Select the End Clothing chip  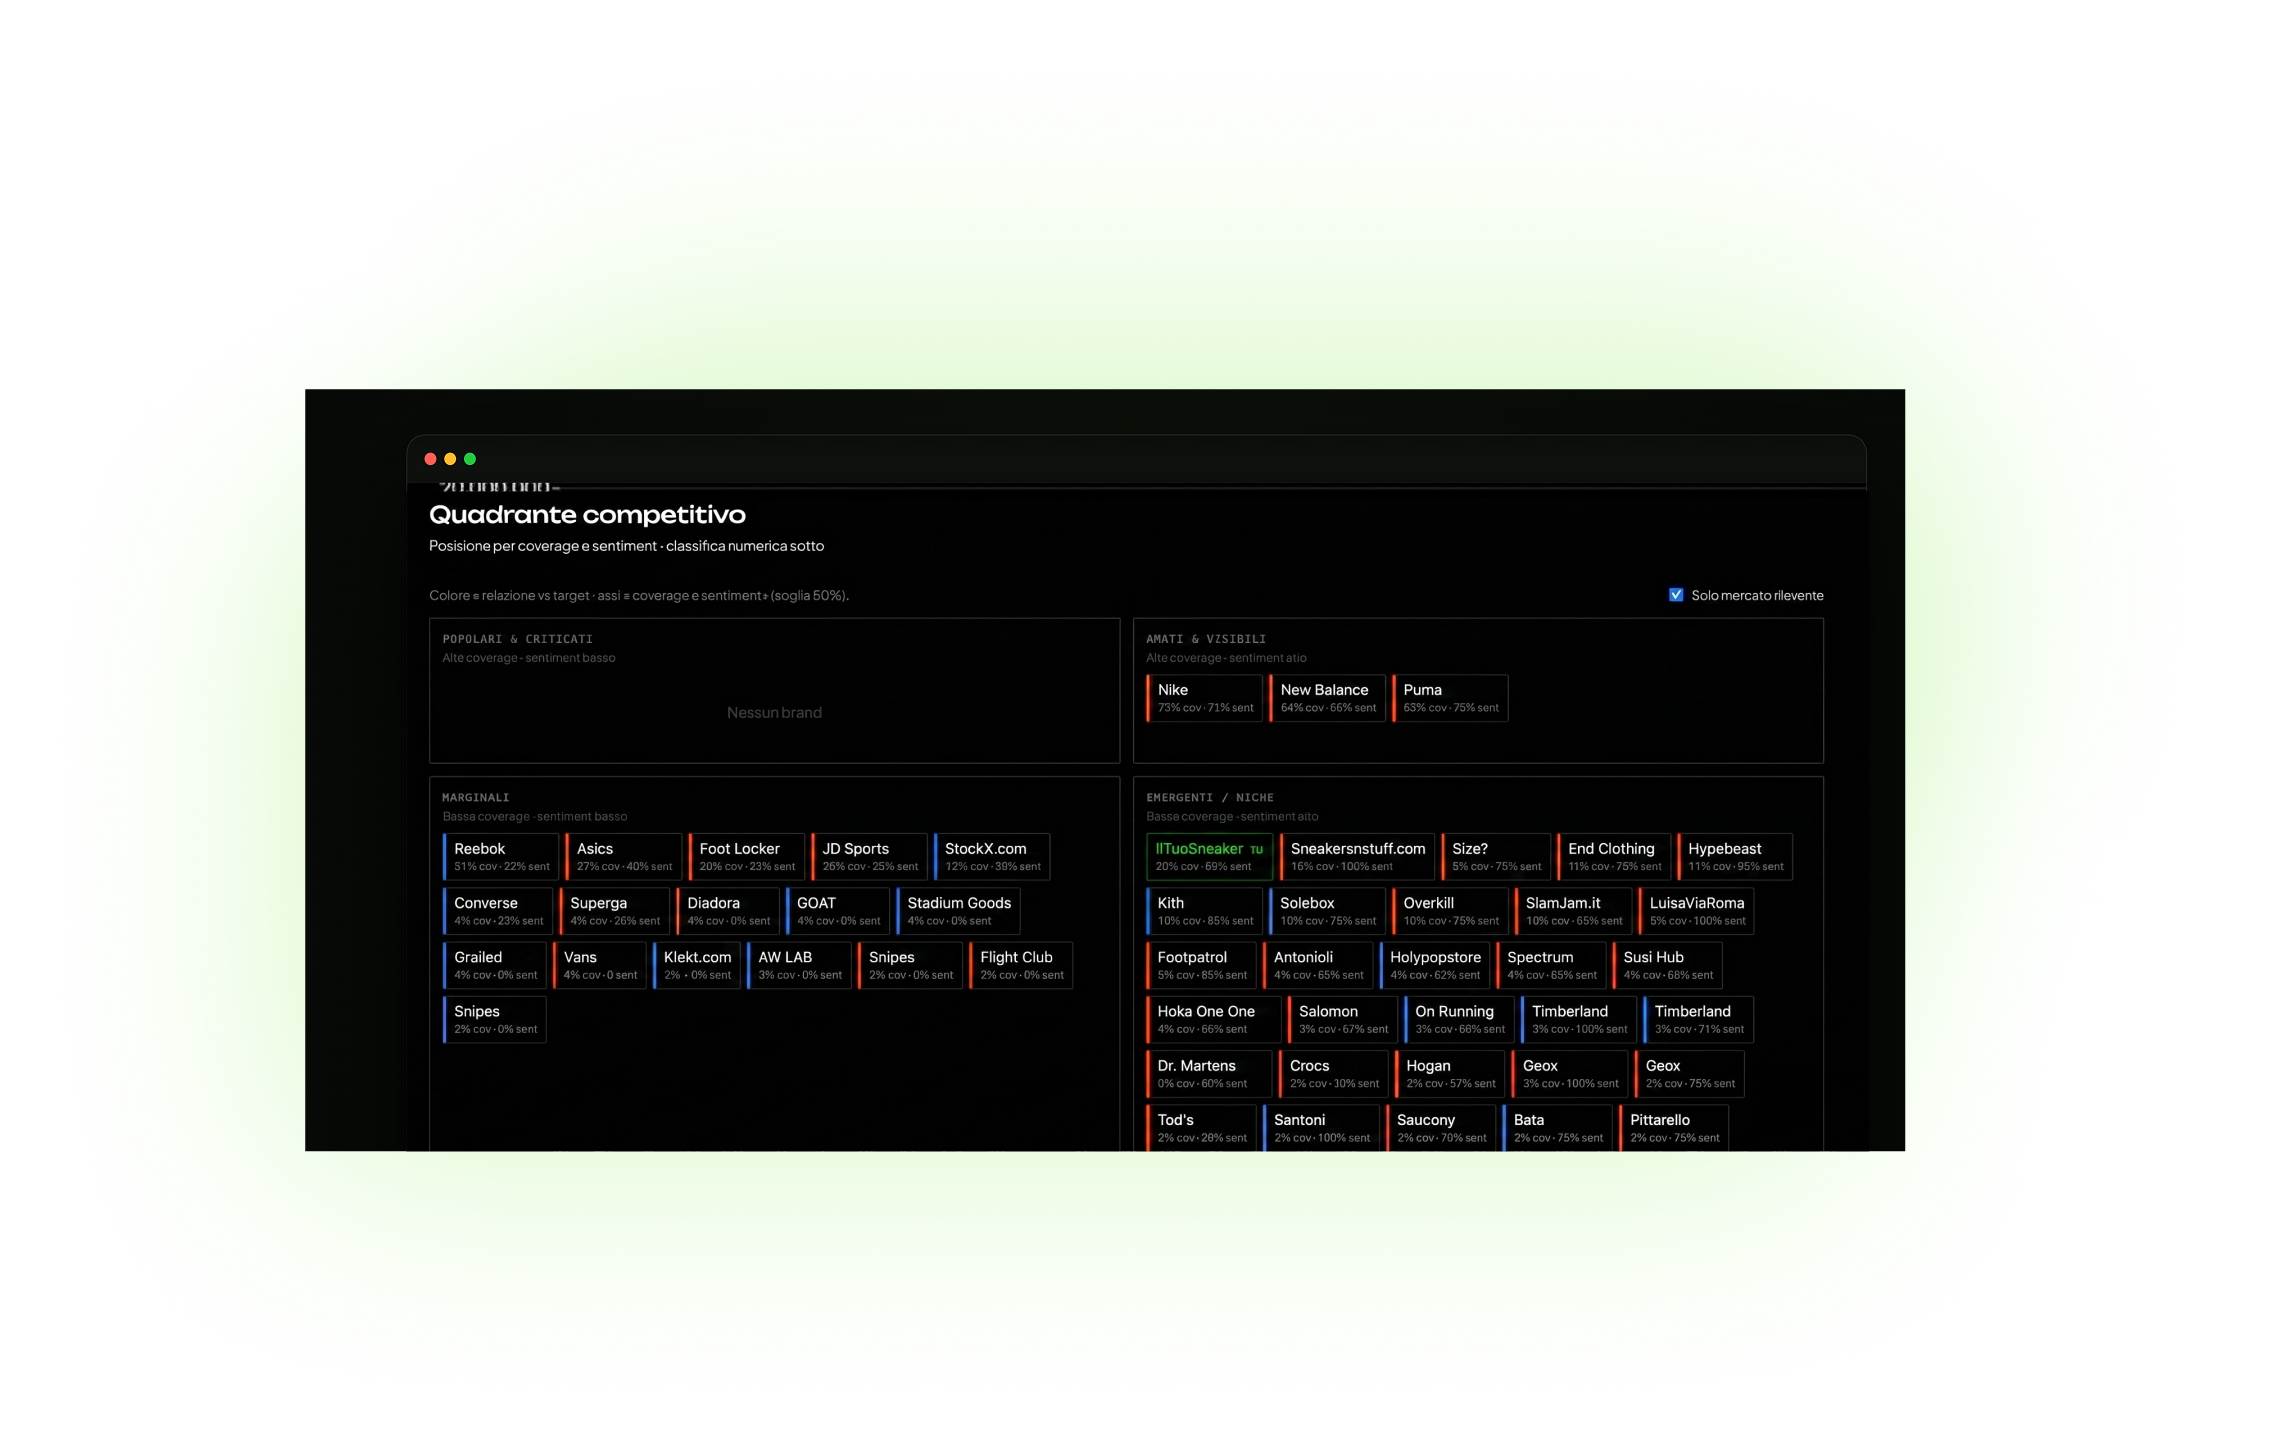(1614, 857)
